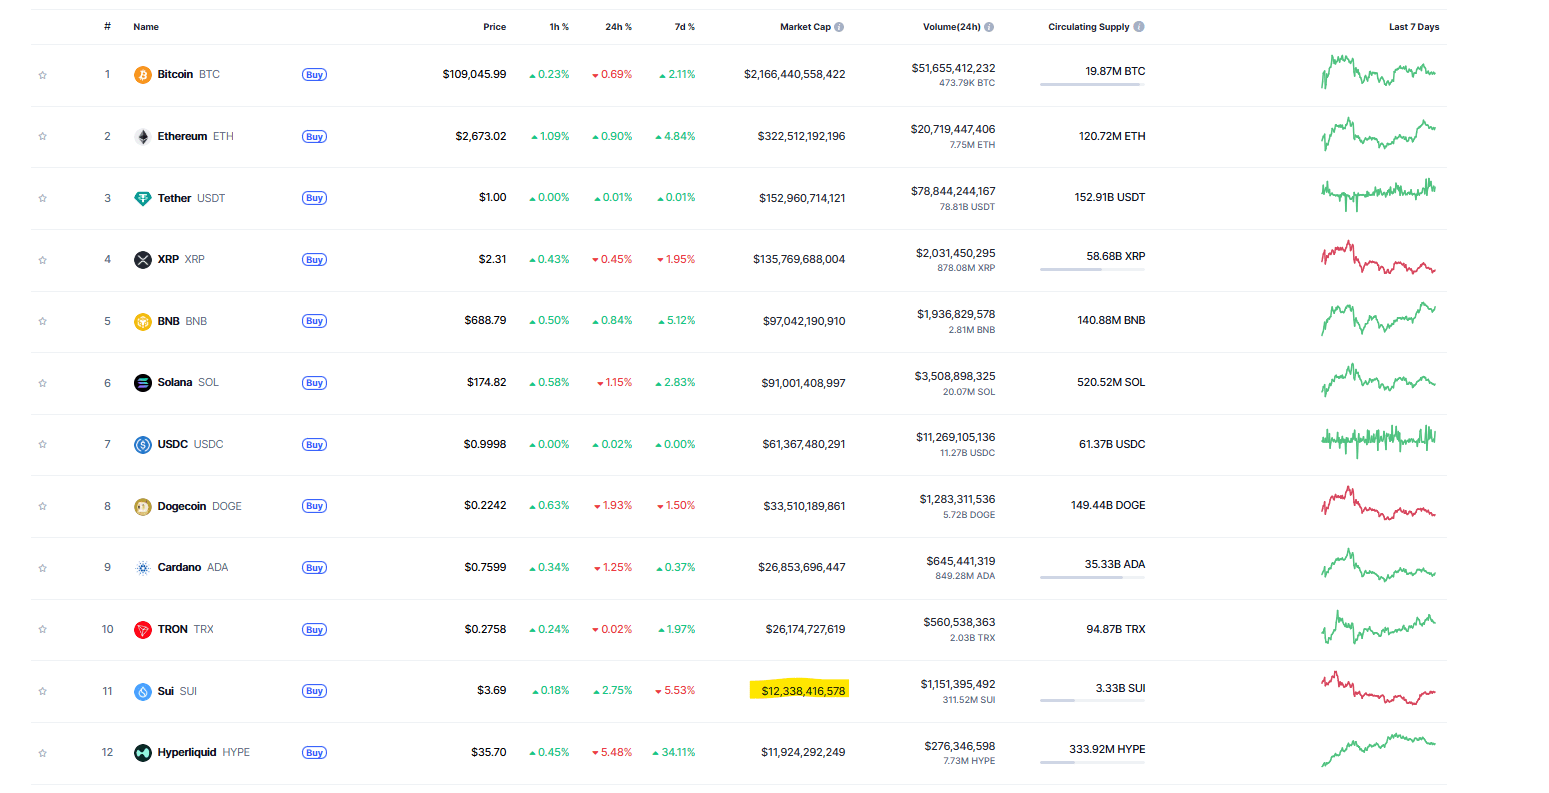Image resolution: width=1549 pixels, height=793 pixels.
Task: Click the Ethereum diamond logo icon
Action: (x=143, y=137)
